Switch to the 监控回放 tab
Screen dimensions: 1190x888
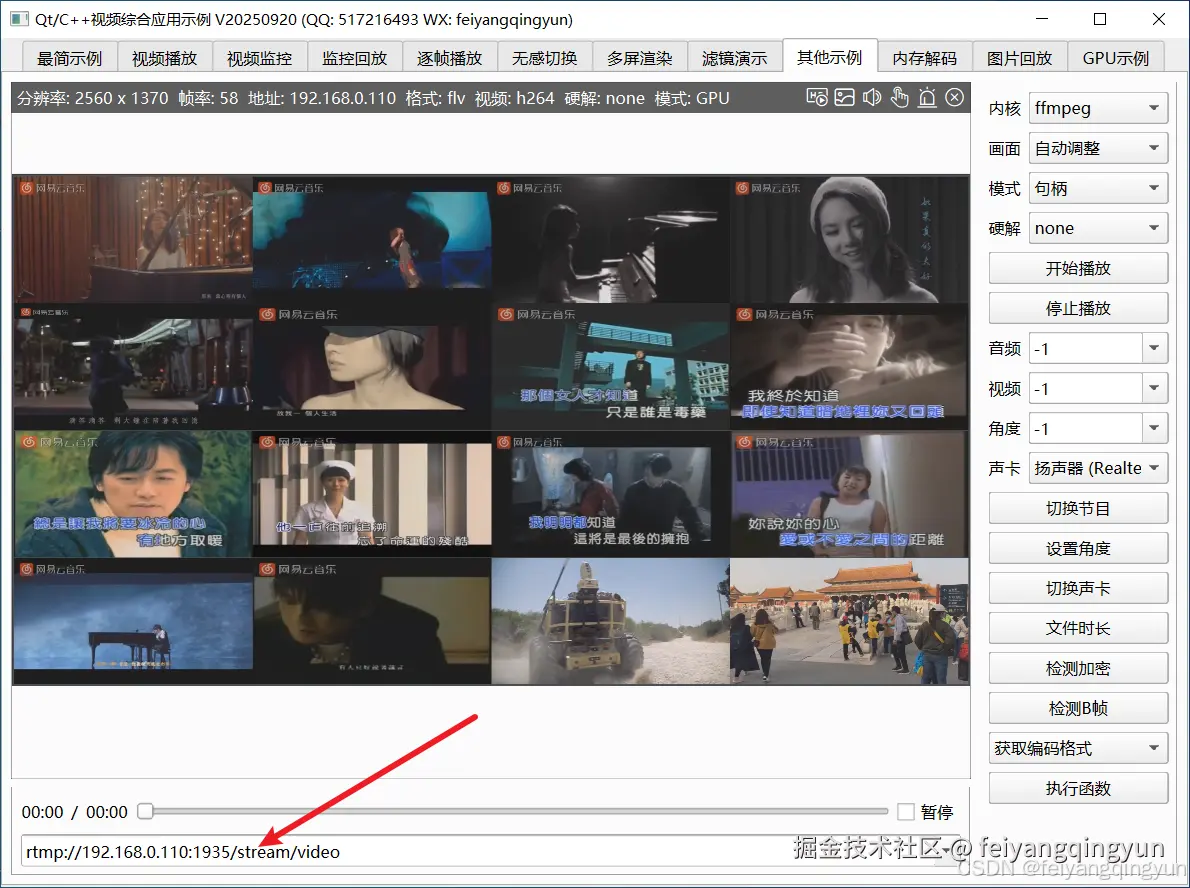tap(354, 58)
